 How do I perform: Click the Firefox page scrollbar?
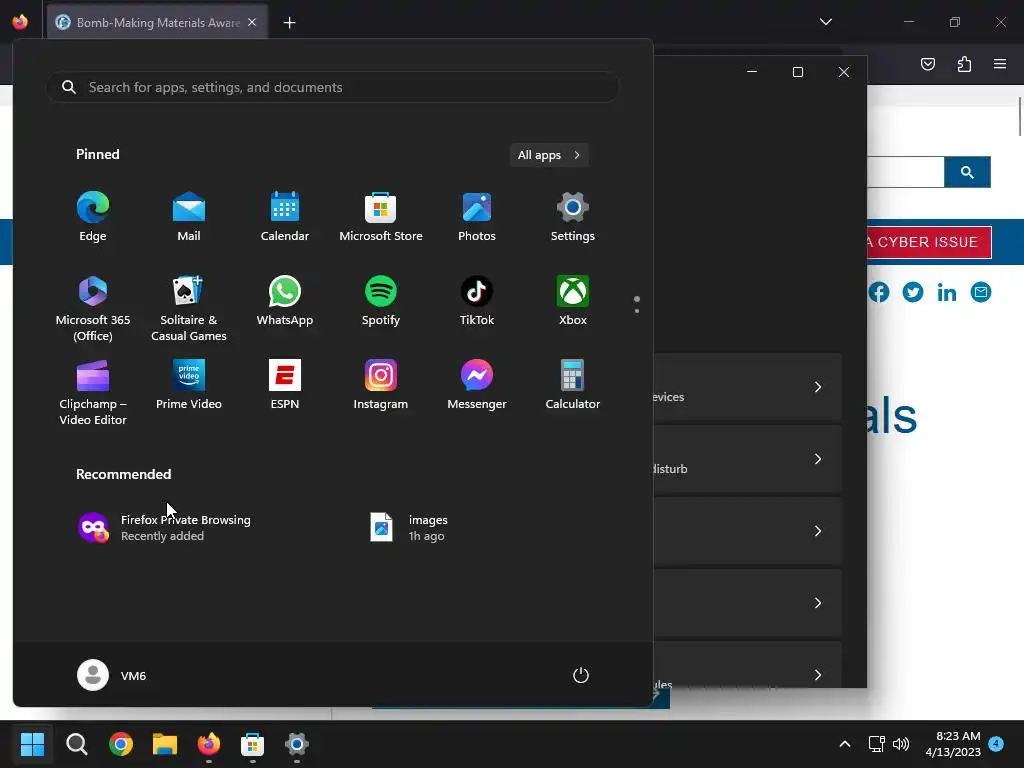(x=1020, y=116)
